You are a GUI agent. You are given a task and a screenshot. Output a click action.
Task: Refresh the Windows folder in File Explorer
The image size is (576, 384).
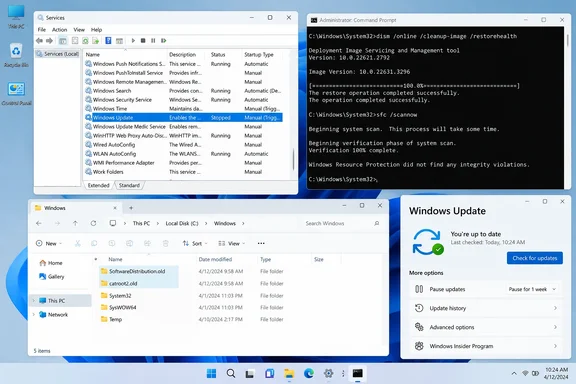[x=93, y=223]
